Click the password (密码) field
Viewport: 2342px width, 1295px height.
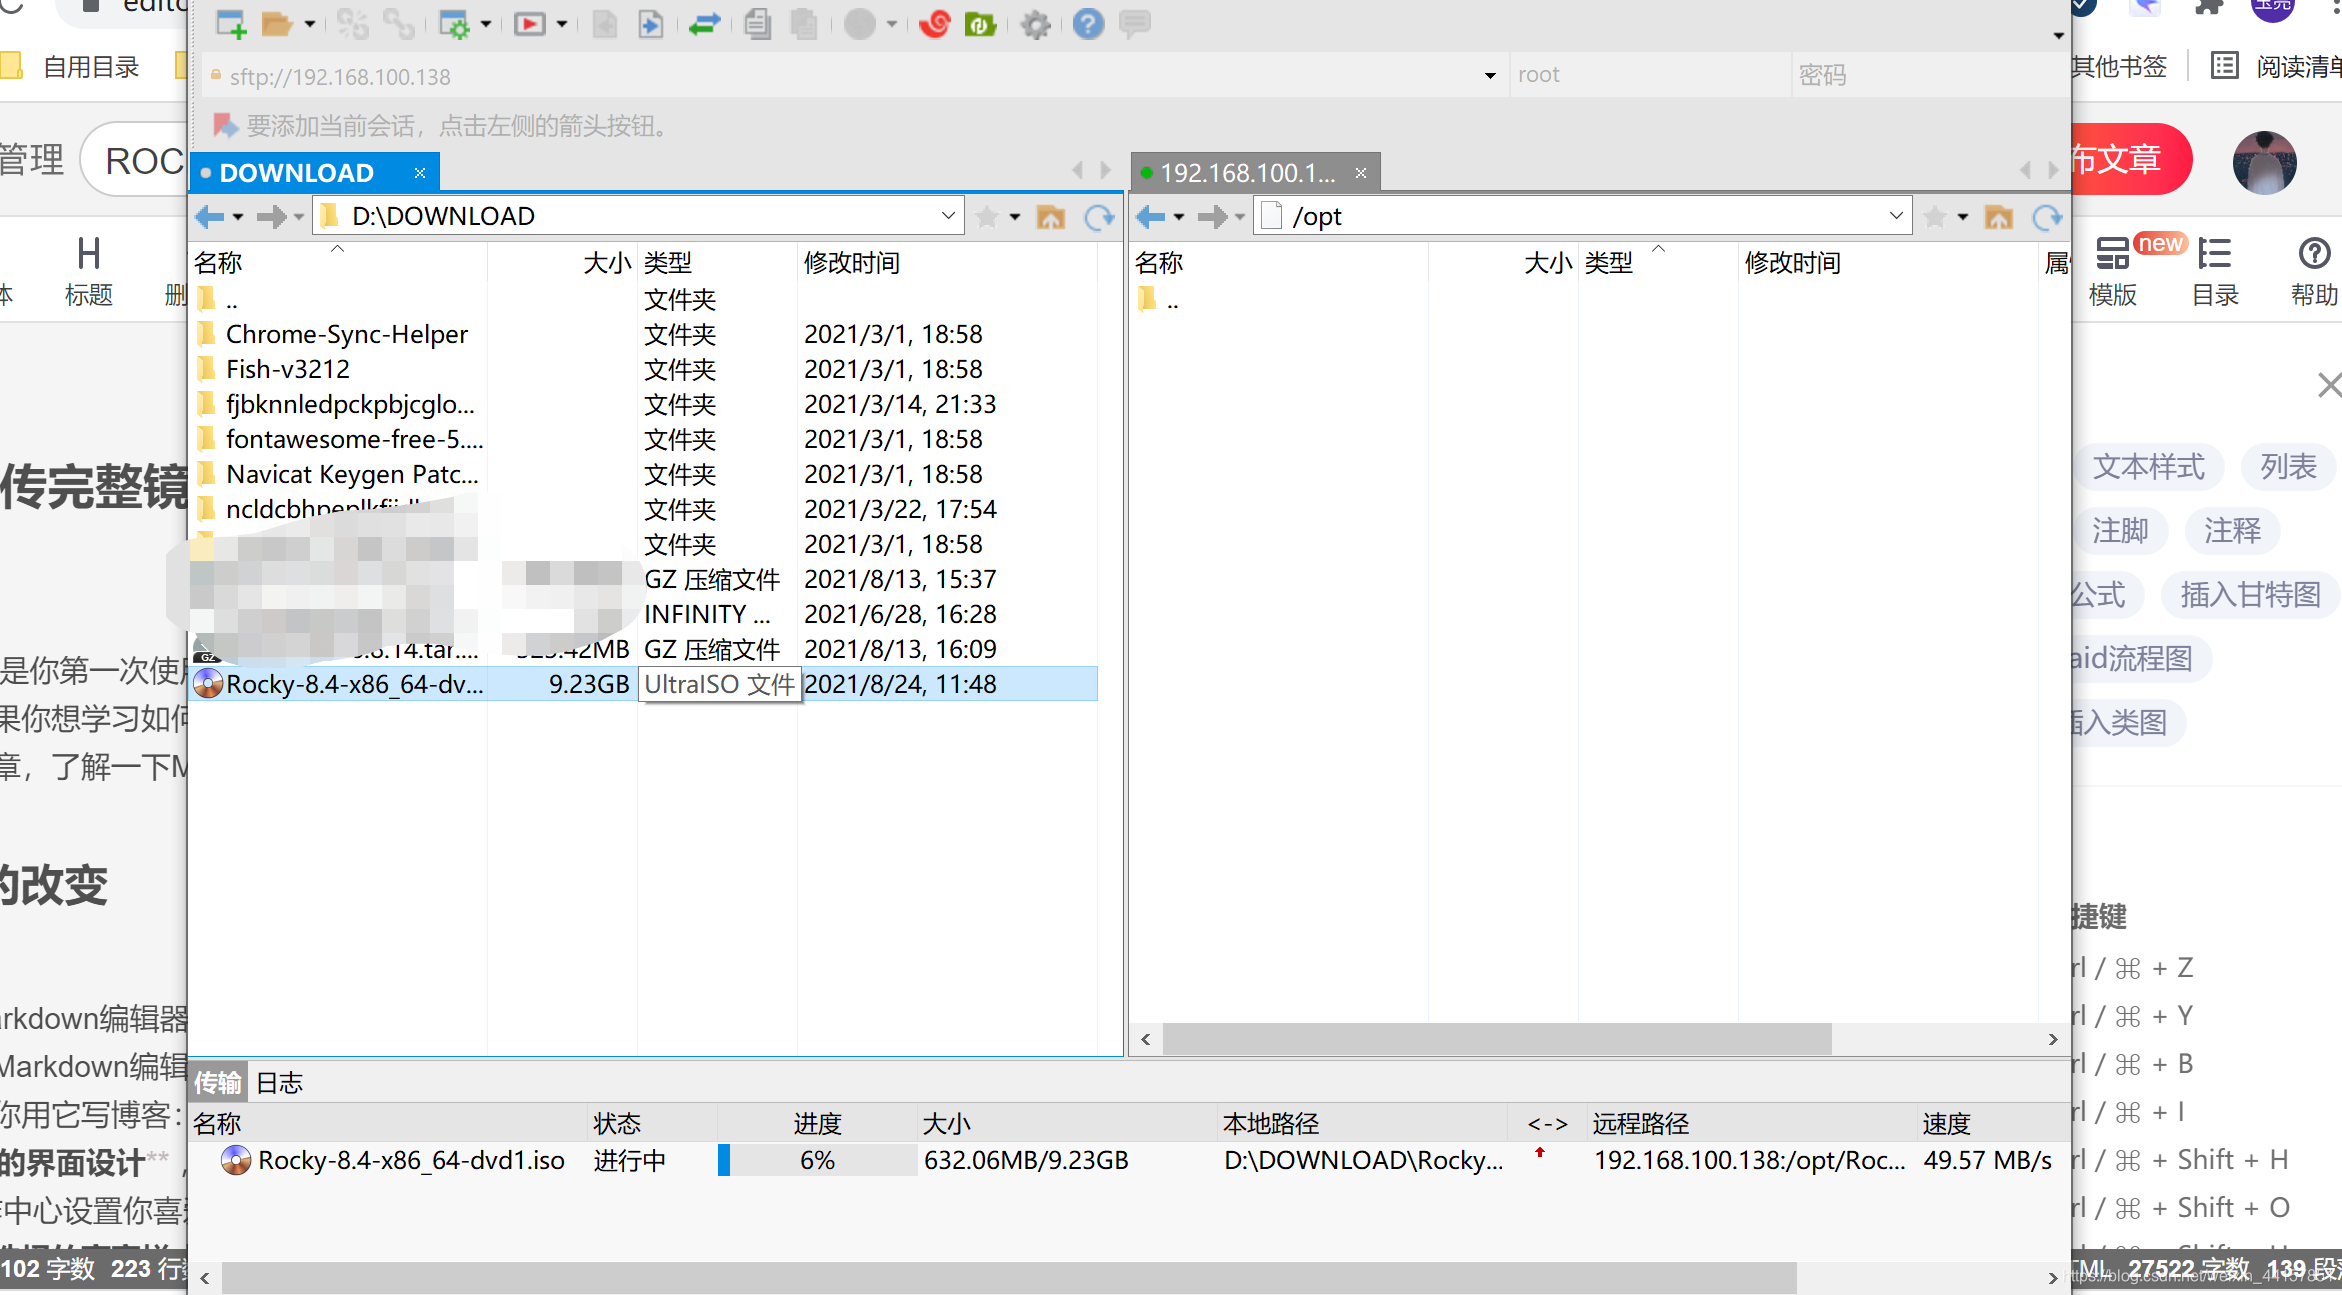[1928, 75]
